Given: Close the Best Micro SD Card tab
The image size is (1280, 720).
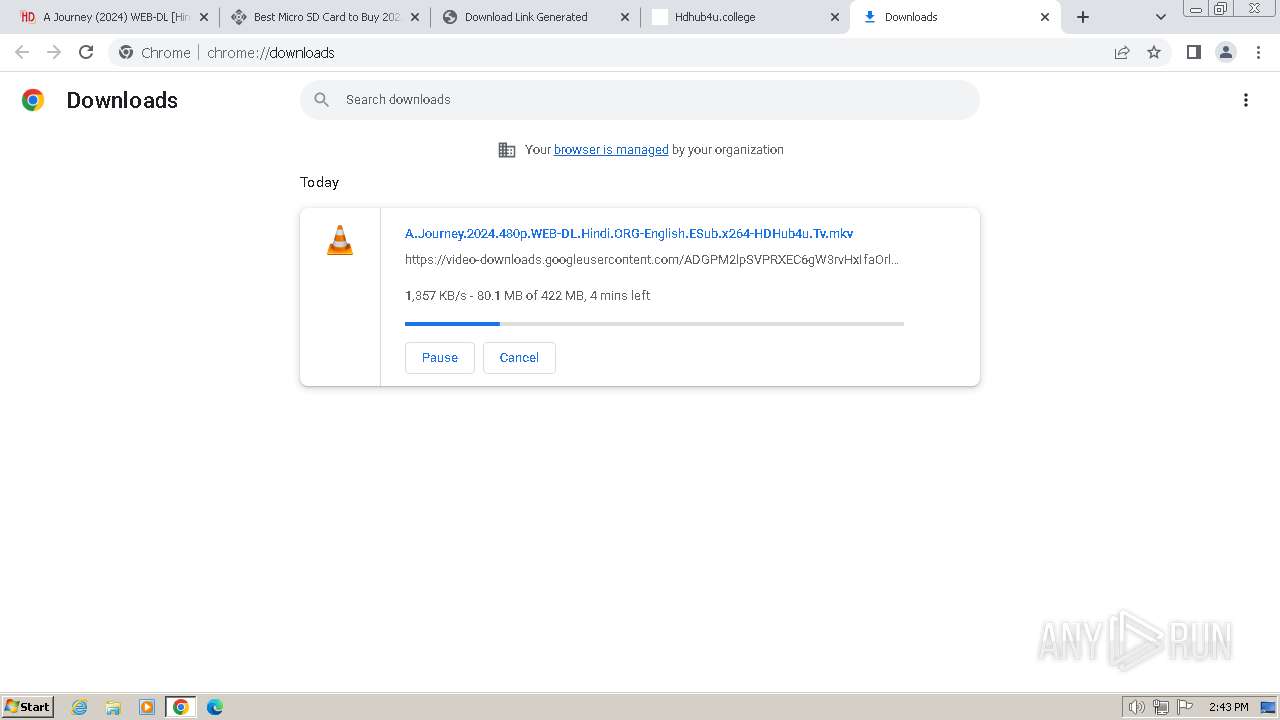Looking at the screenshot, I should click(415, 17).
